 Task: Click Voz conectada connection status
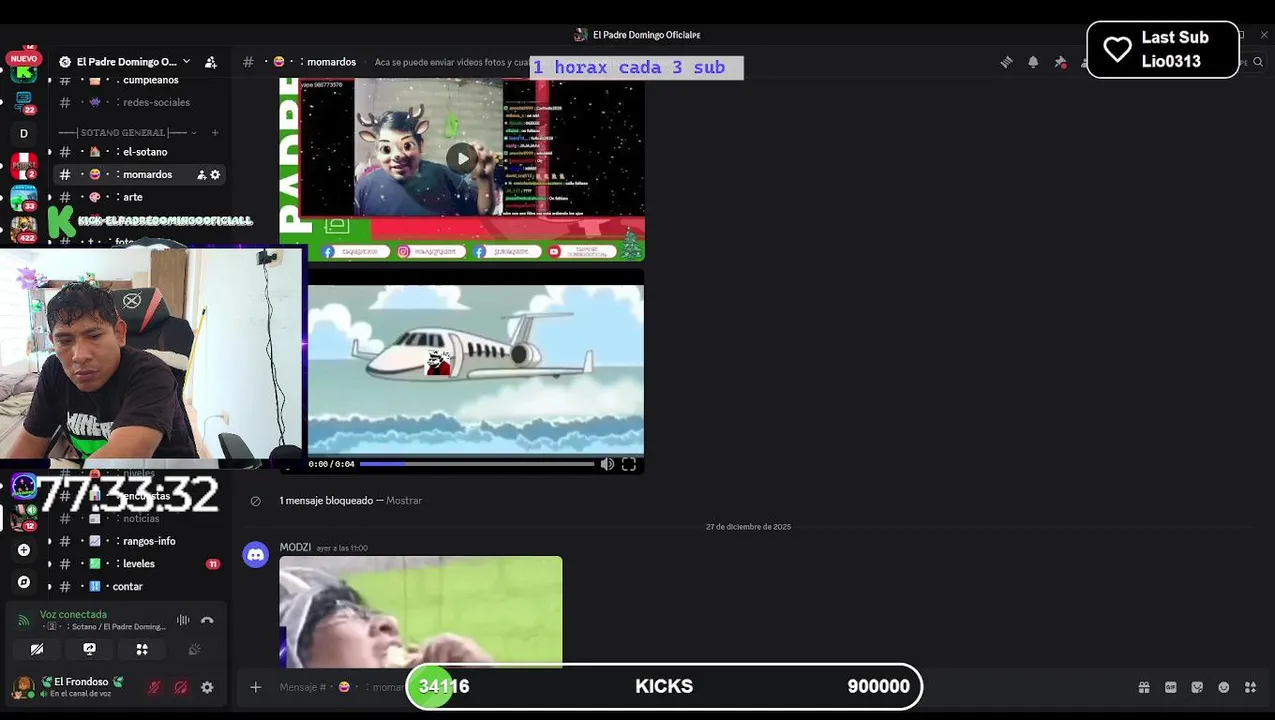click(x=73, y=615)
